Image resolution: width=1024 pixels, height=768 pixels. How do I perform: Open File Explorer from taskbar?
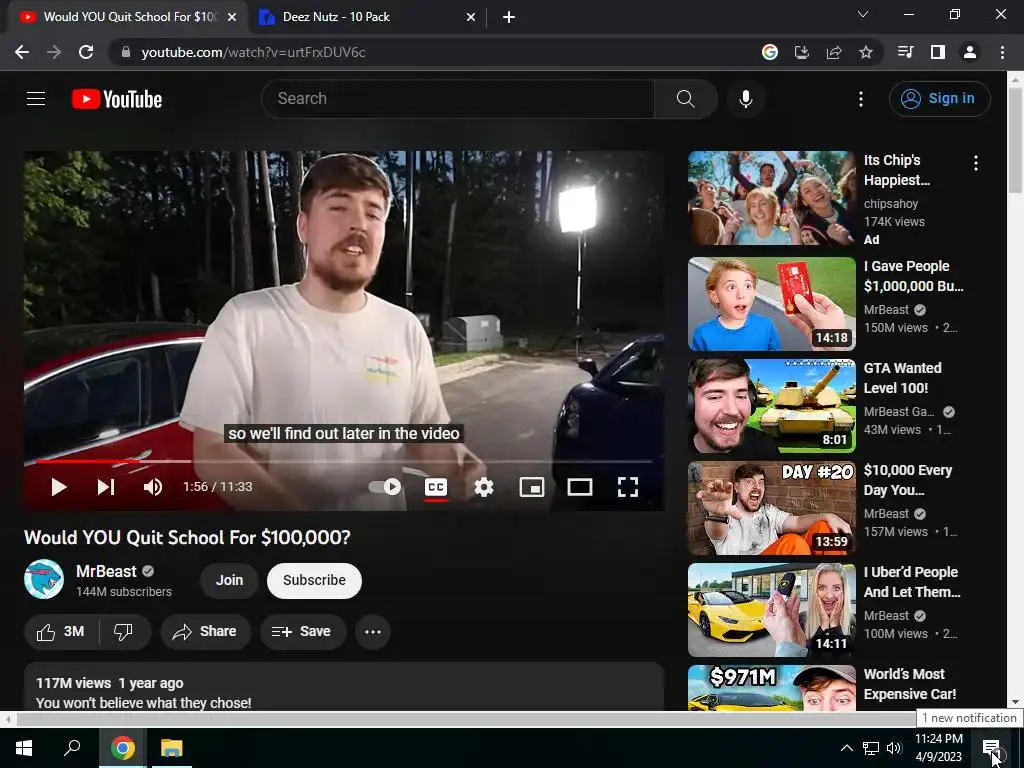coord(172,748)
